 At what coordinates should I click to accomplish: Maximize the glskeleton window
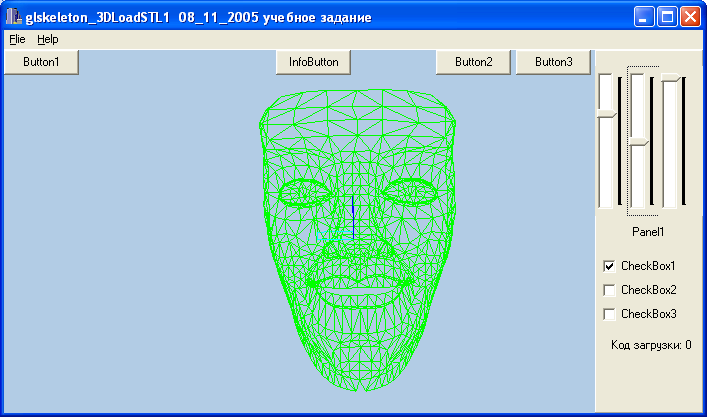point(667,17)
